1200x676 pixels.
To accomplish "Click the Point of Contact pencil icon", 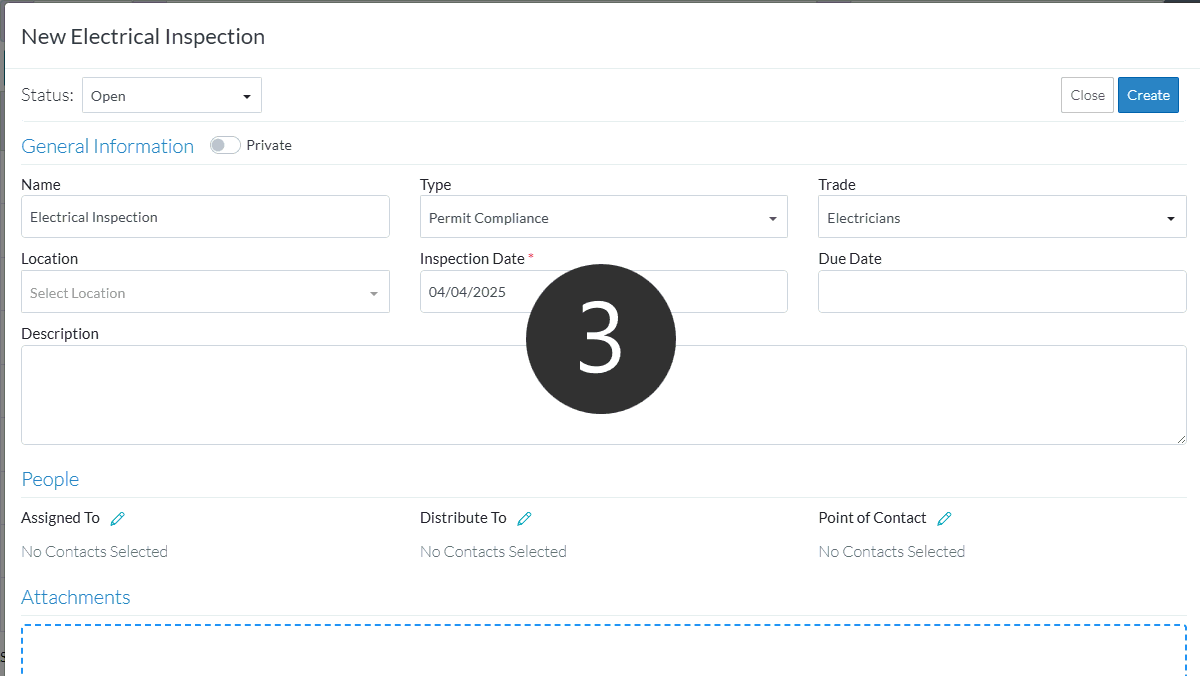I will (x=944, y=518).
